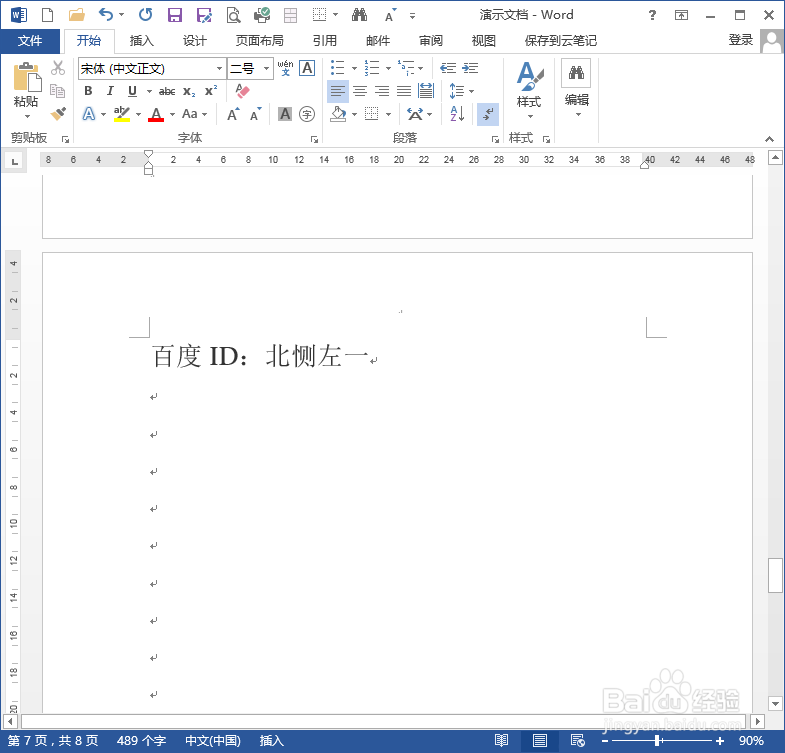Grow font size with larger A
785x753 pixels.
coord(233,114)
